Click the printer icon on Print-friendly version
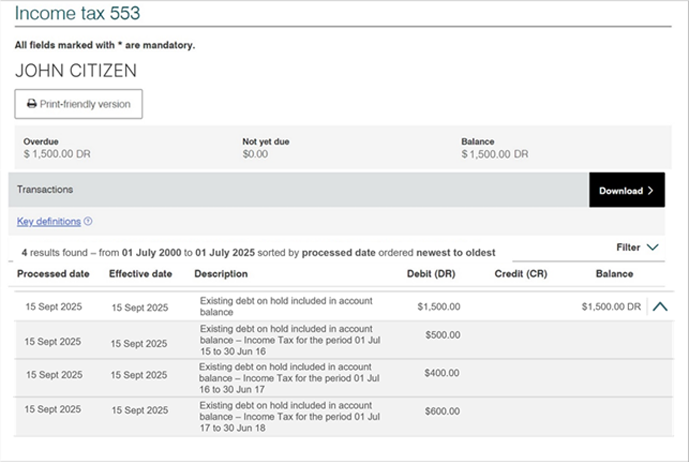The image size is (689, 462). point(32,104)
